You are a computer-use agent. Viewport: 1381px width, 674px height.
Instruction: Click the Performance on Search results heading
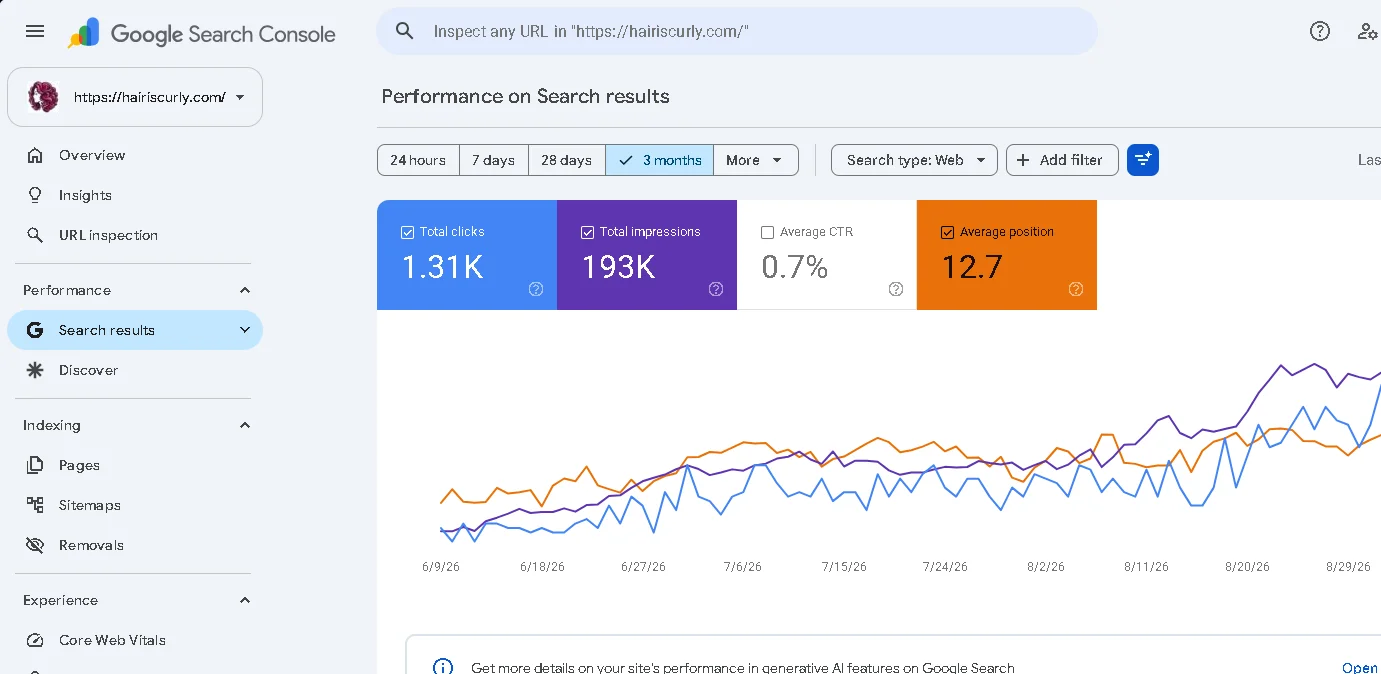[x=526, y=97]
